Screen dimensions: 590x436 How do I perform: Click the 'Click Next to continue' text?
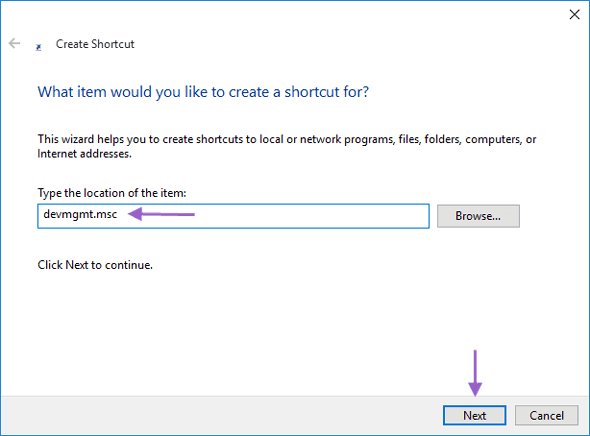click(95, 265)
